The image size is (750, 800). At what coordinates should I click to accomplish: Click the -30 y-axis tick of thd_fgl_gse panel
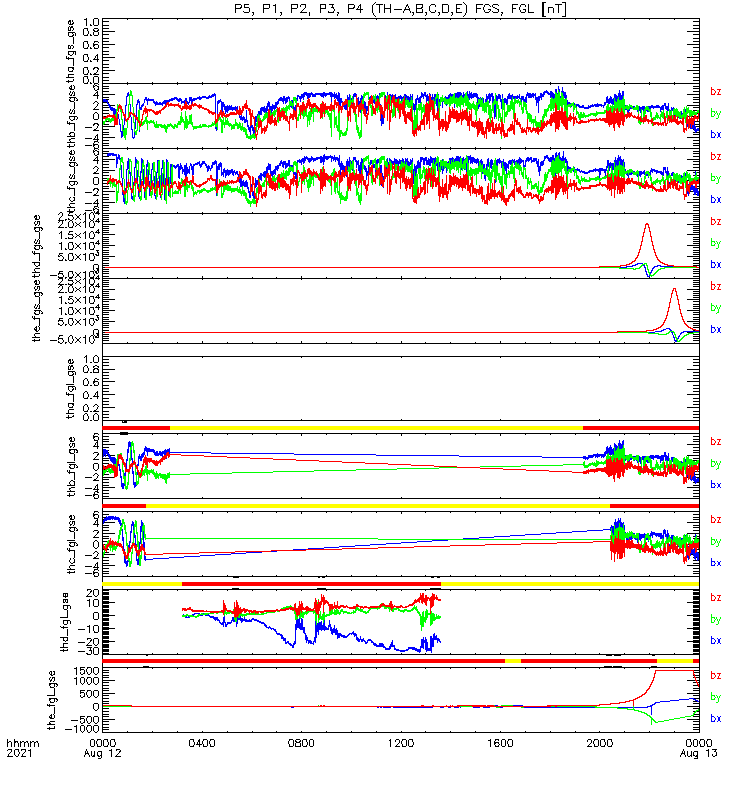click(88, 652)
